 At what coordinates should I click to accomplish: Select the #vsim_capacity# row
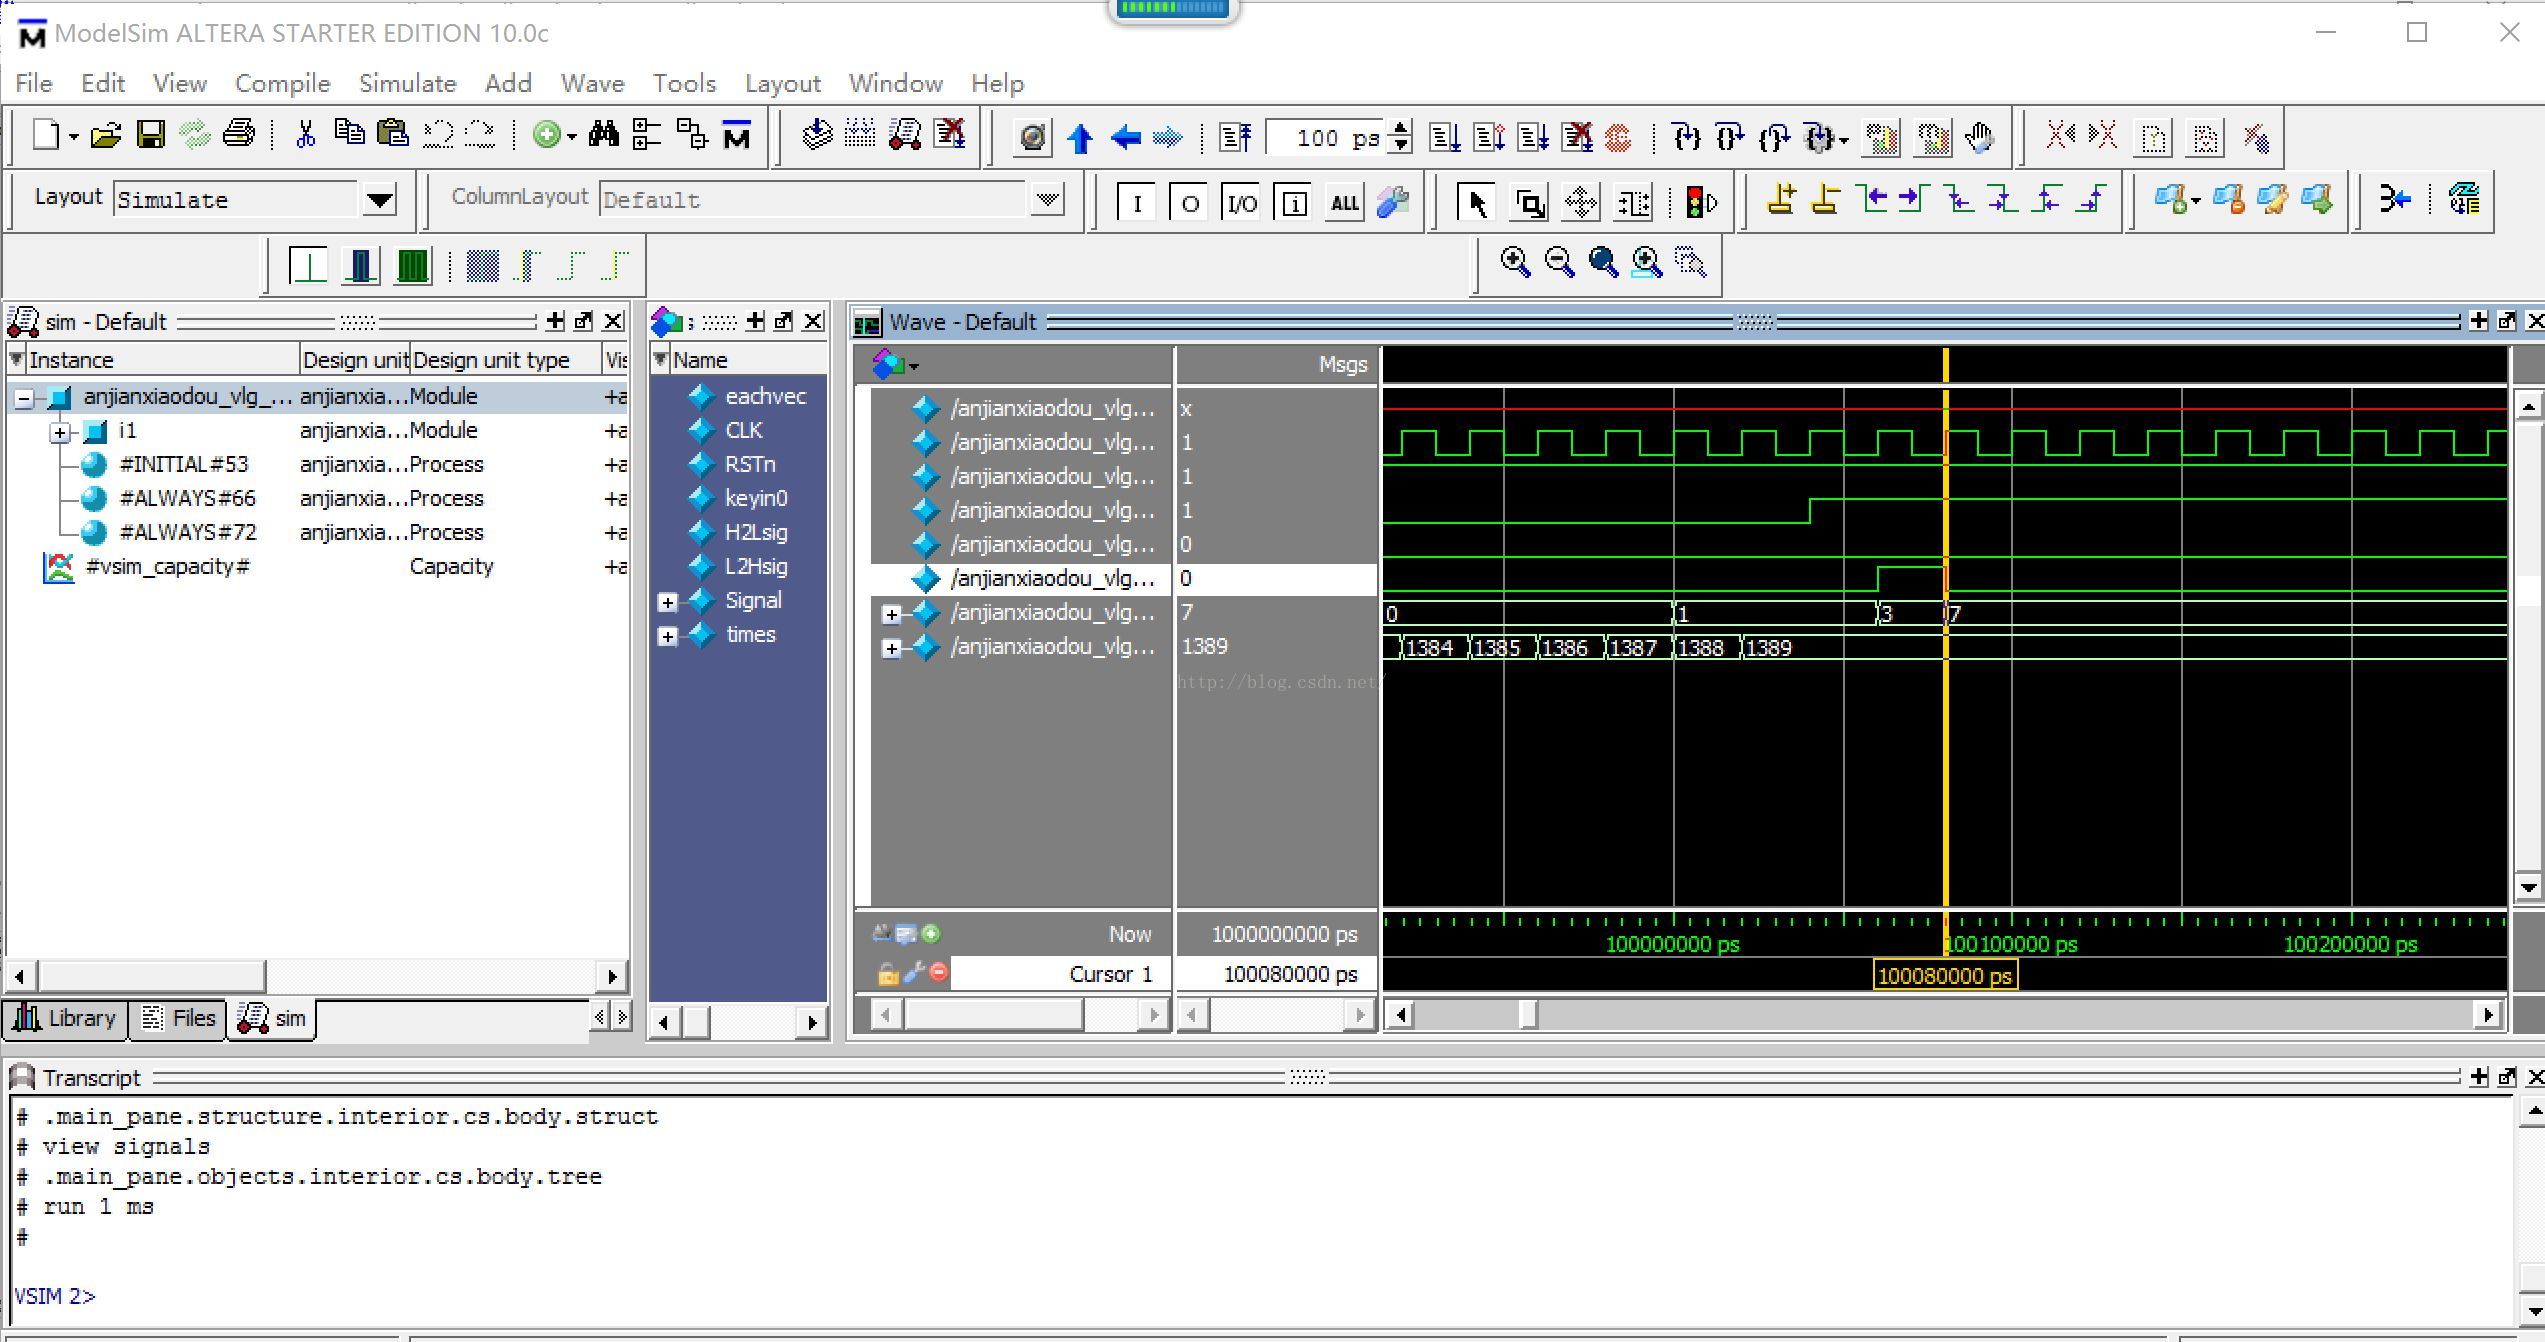[318, 566]
